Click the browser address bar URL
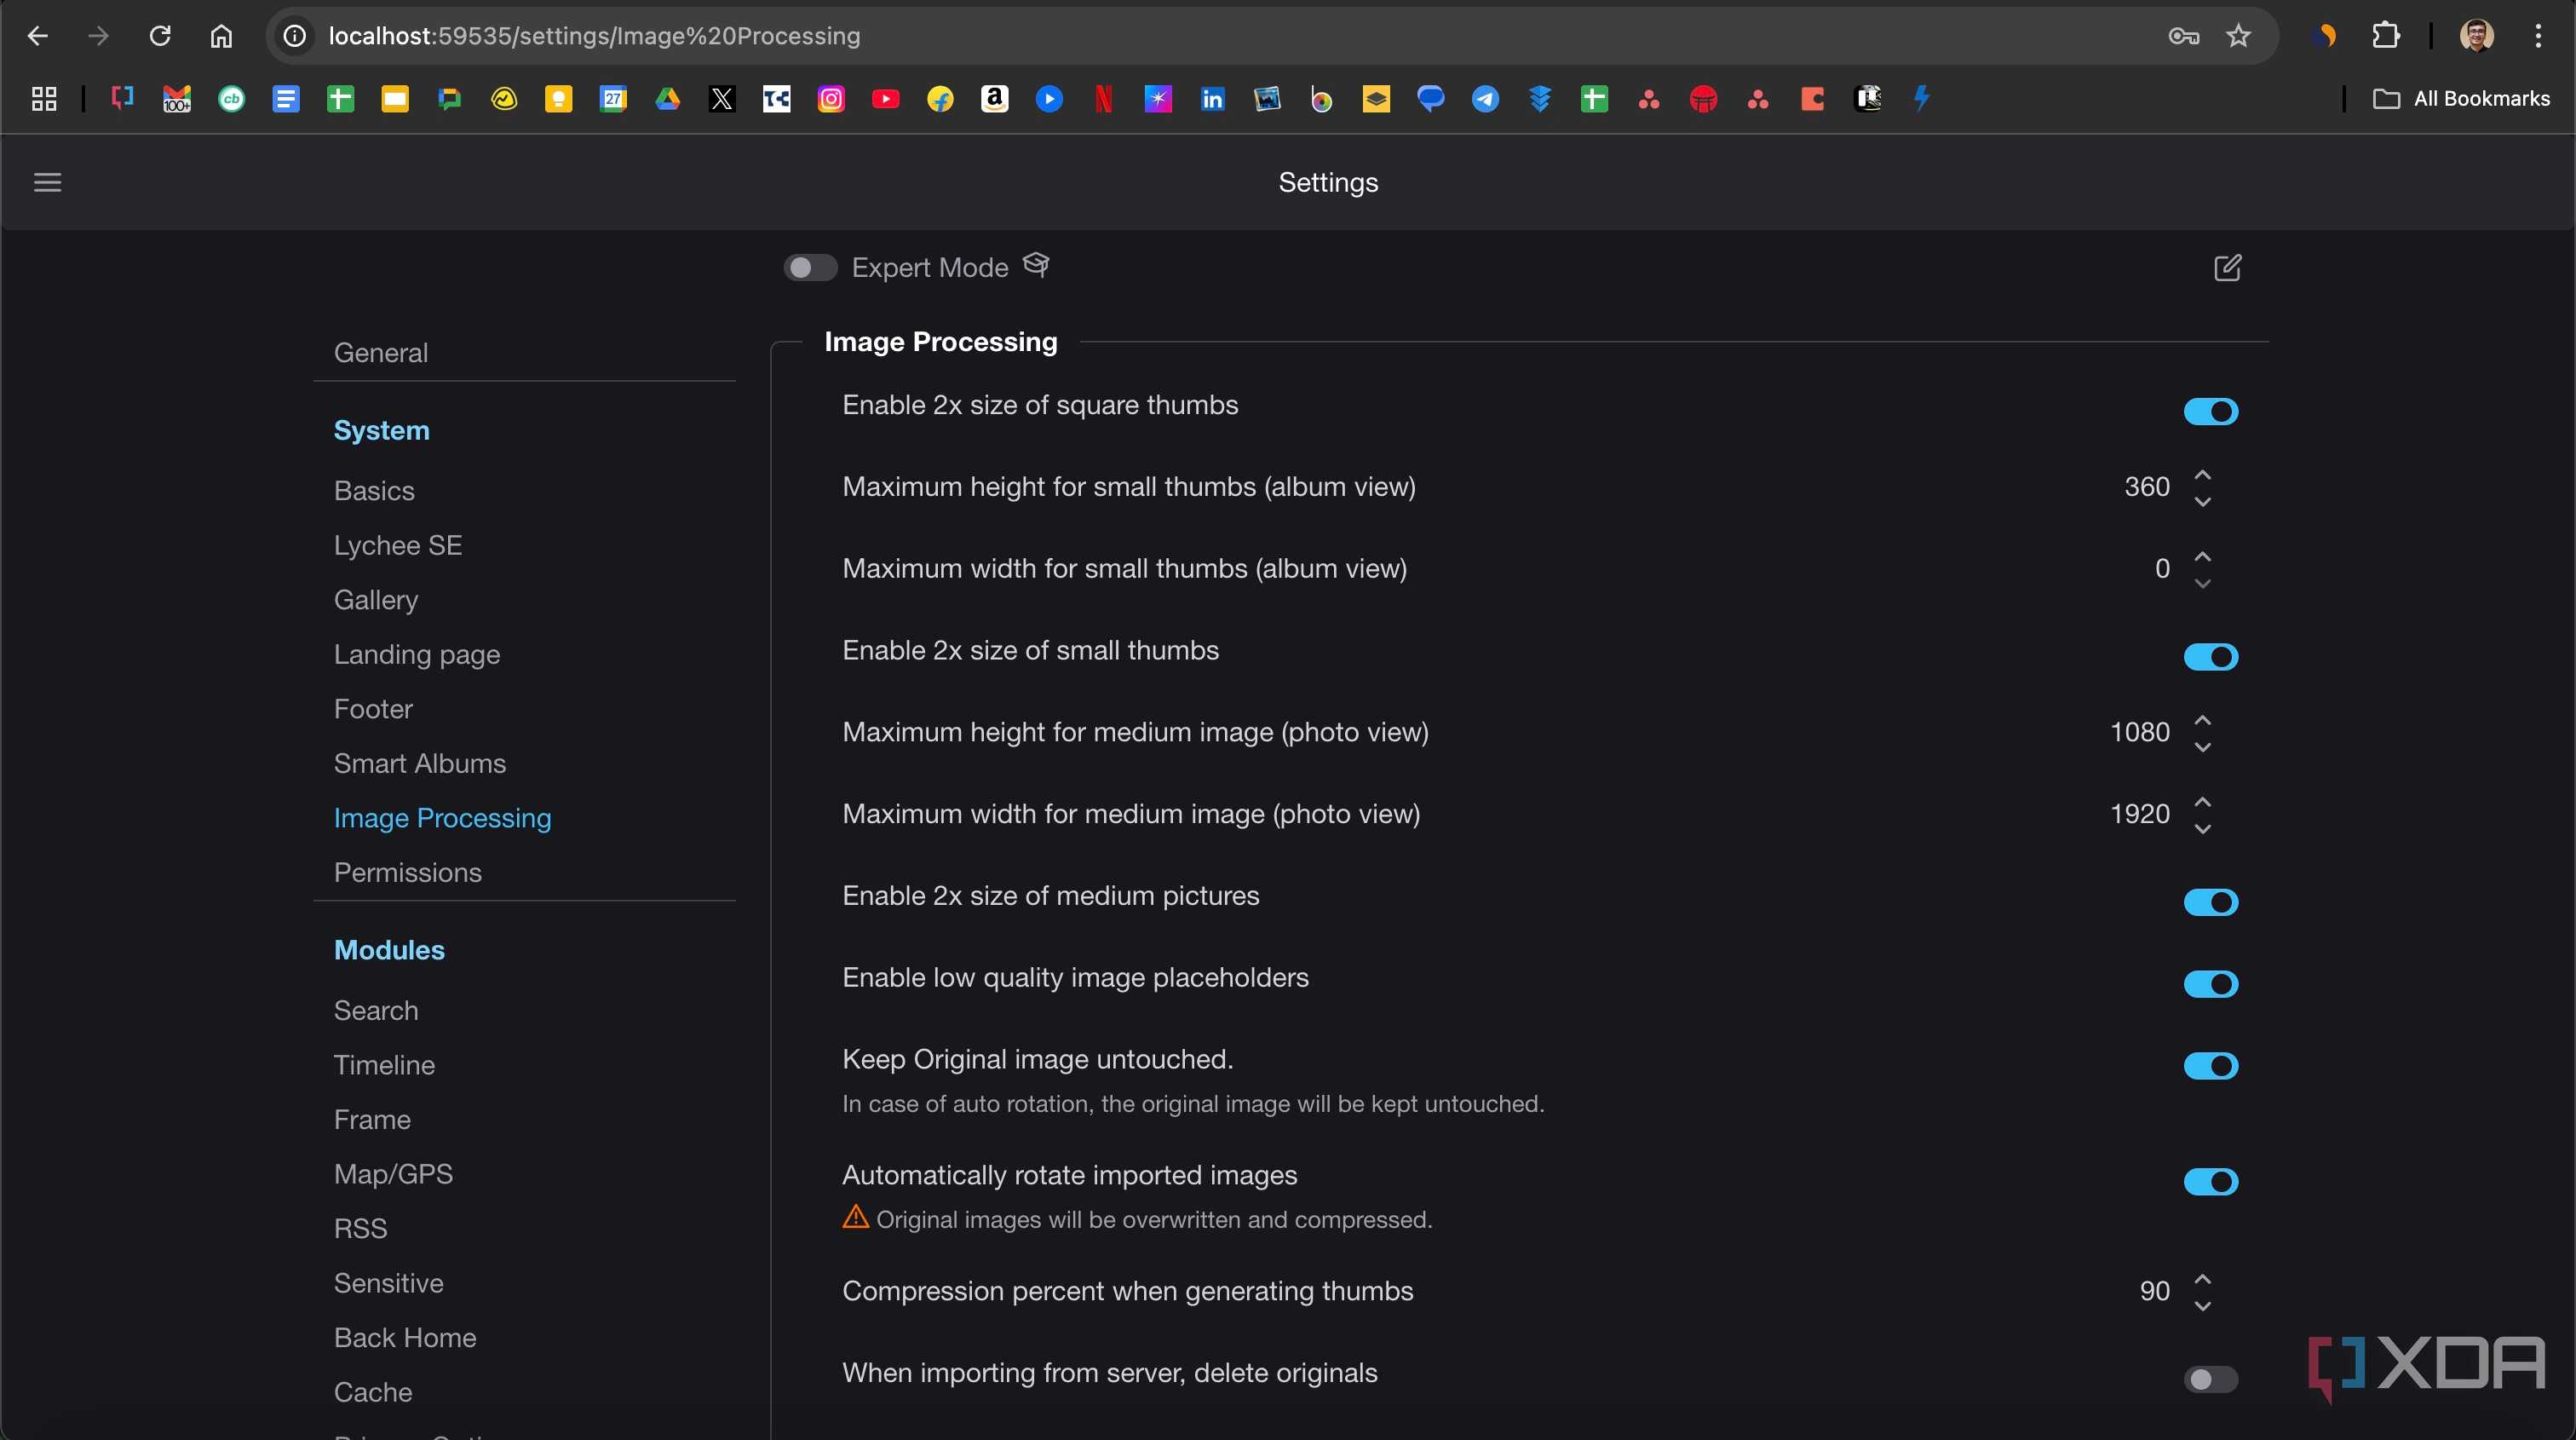Image resolution: width=2576 pixels, height=1440 pixels. 594,36
